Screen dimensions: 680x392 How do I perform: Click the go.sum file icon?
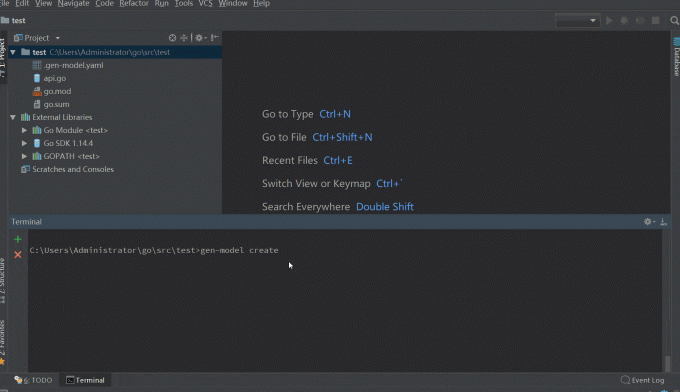[37, 105]
